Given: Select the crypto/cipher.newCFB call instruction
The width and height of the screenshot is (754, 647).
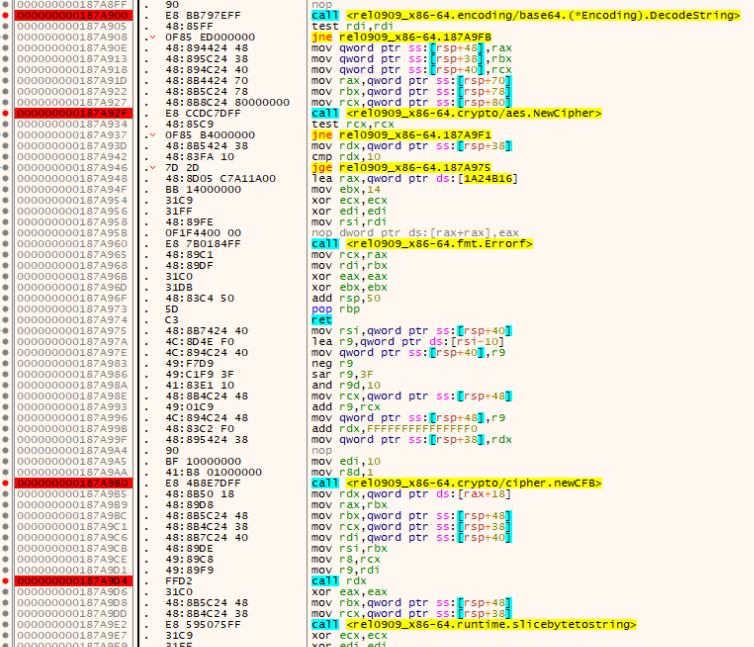Looking at the screenshot, I should (456, 483).
